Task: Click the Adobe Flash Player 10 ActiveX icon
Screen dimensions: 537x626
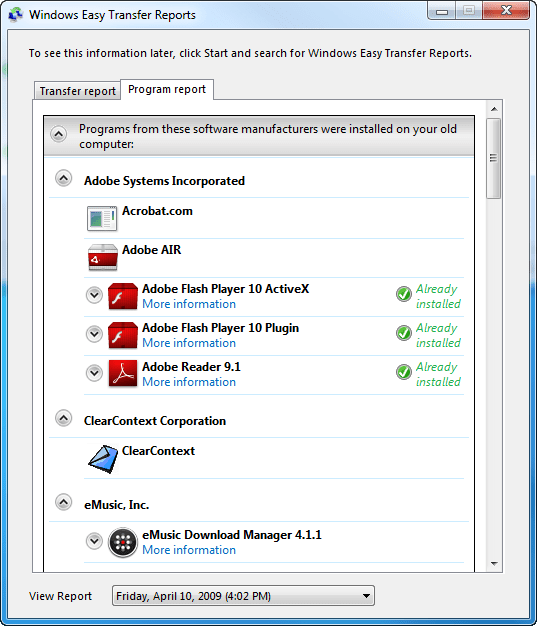Action: click(x=123, y=296)
